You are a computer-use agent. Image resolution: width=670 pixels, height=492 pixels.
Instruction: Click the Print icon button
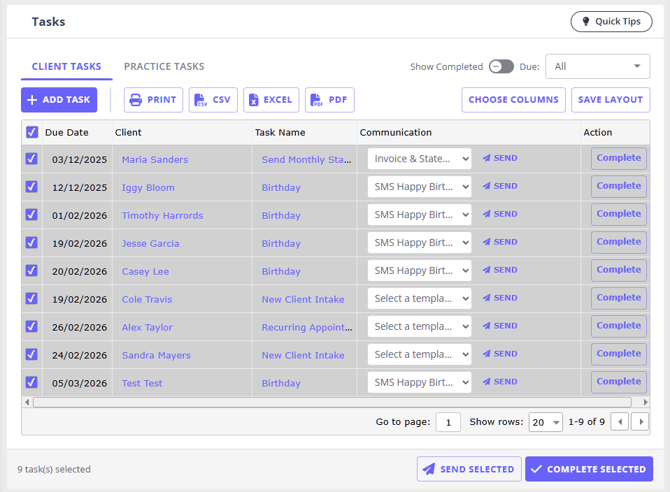152,100
